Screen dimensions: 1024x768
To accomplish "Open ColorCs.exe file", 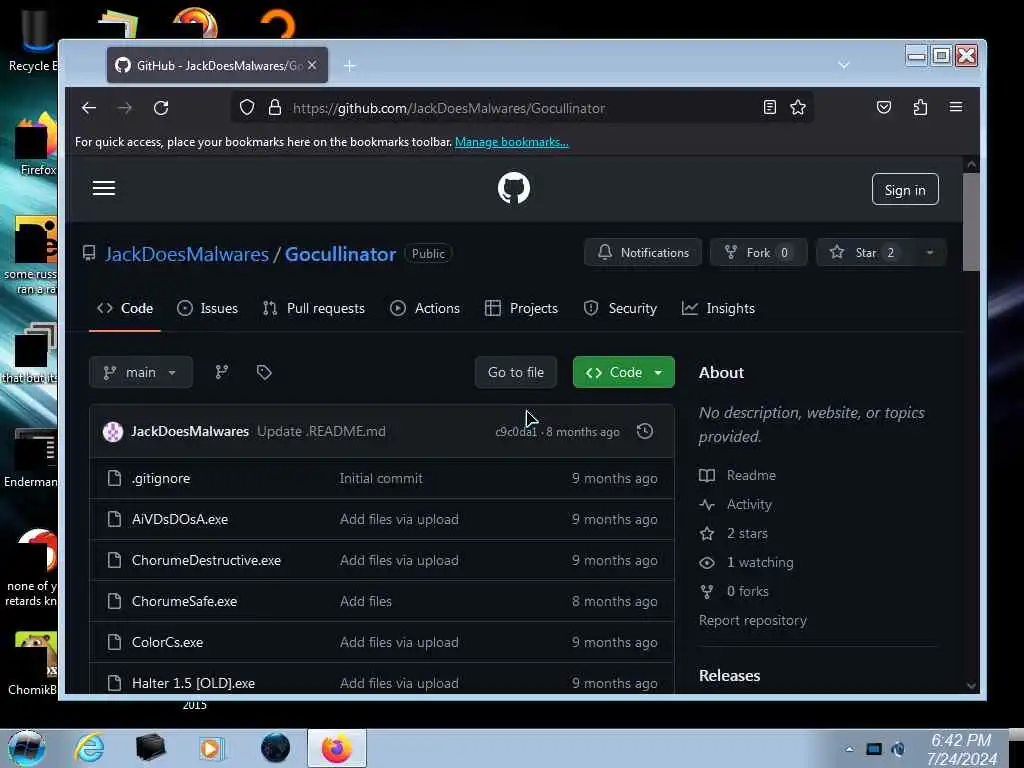I will [x=167, y=643].
